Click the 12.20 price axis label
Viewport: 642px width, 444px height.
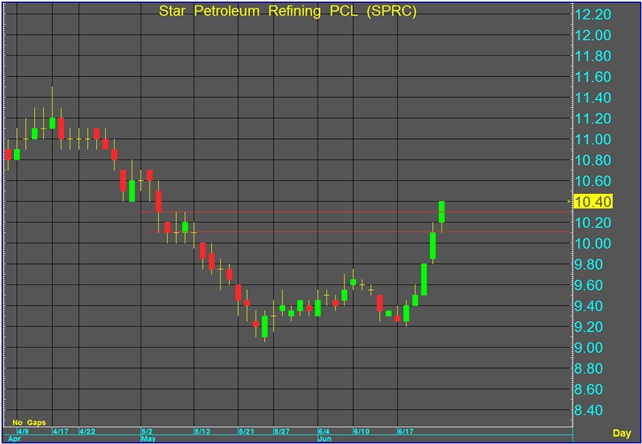[593, 14]
